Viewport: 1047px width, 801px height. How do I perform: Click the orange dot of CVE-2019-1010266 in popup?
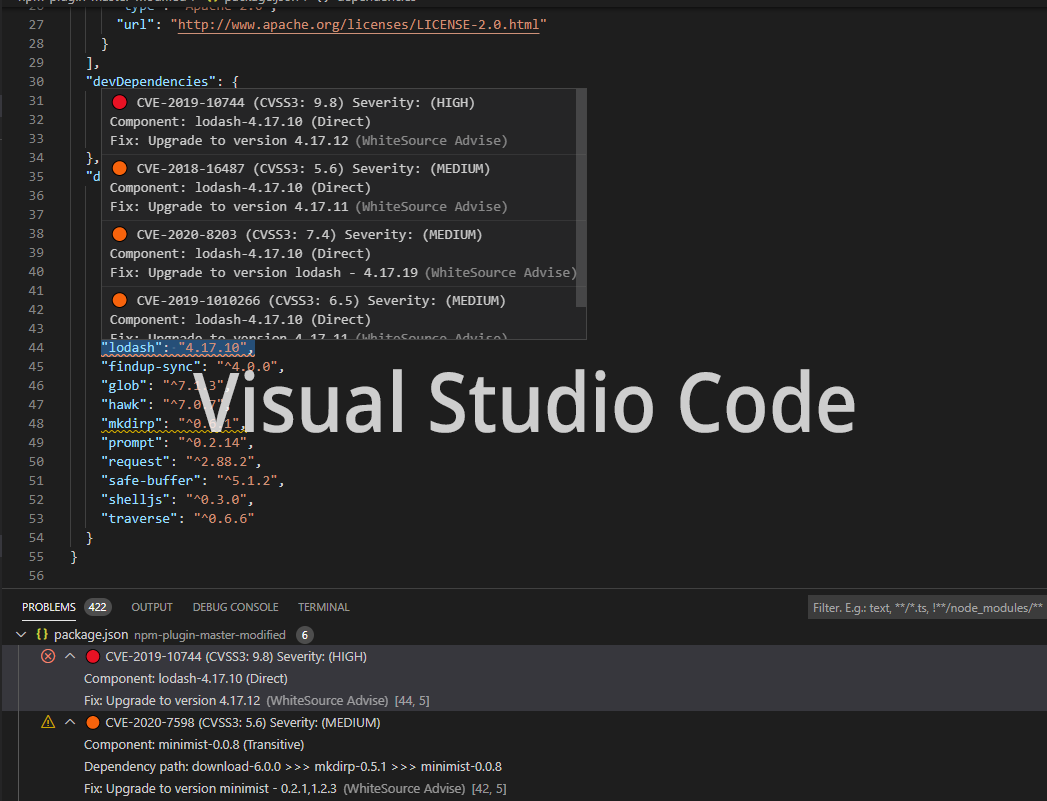coord(120,300)
